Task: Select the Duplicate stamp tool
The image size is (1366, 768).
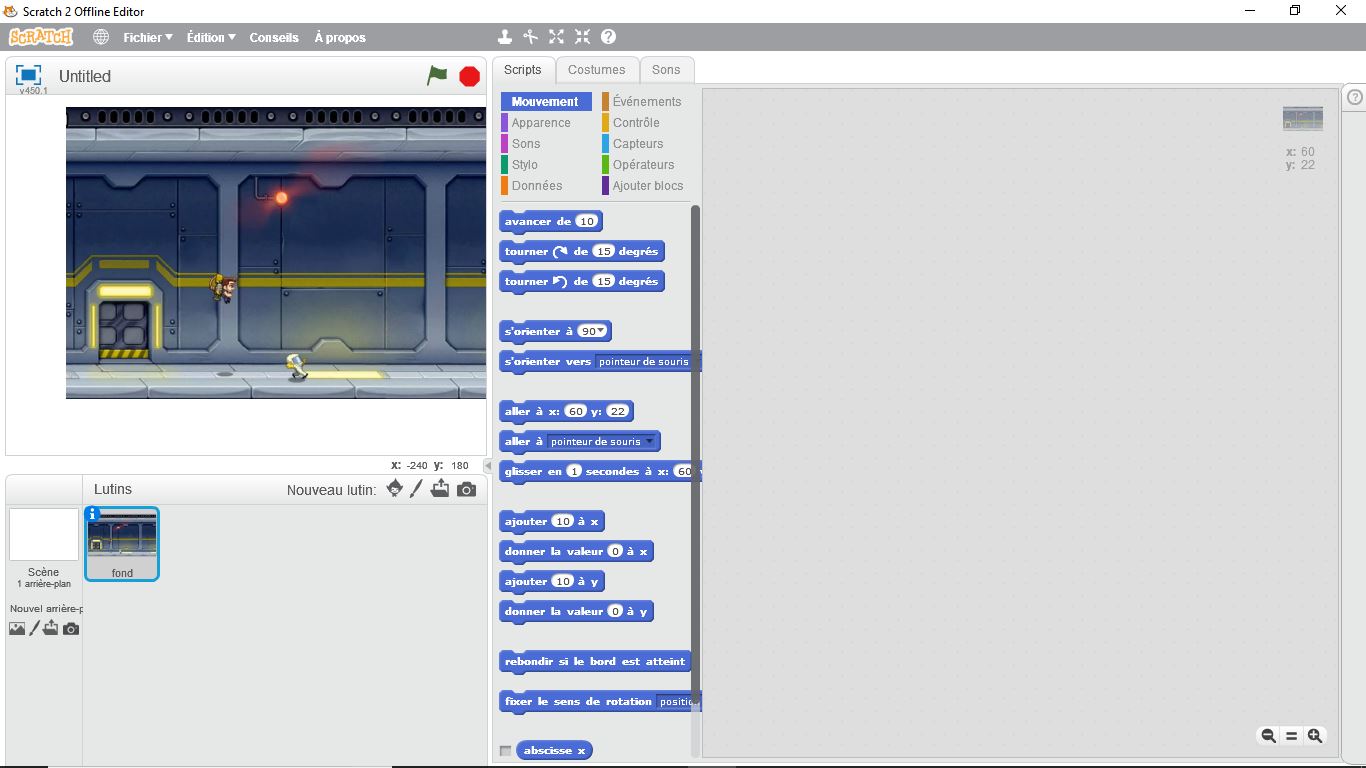Action: (x=505, y=37)
